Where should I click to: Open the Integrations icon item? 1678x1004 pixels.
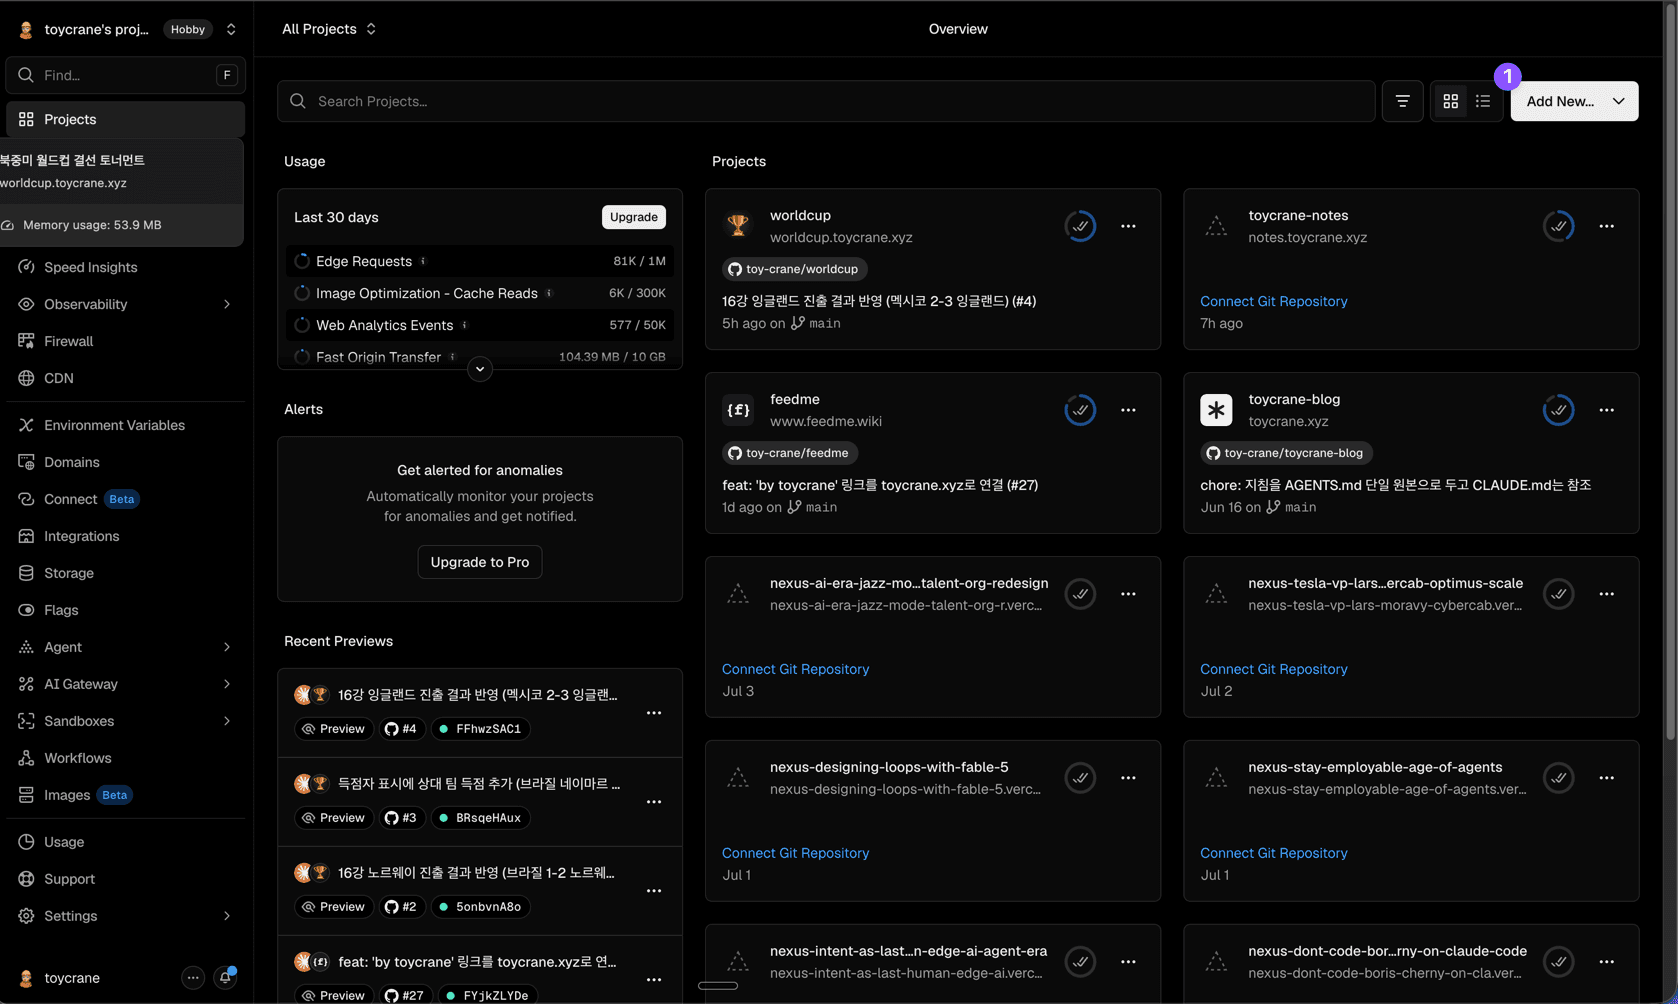tap(26, 536)
